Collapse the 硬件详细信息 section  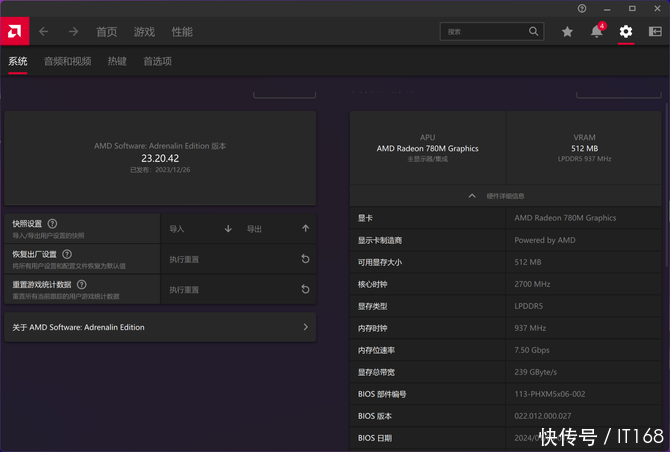tap(473, 196)
